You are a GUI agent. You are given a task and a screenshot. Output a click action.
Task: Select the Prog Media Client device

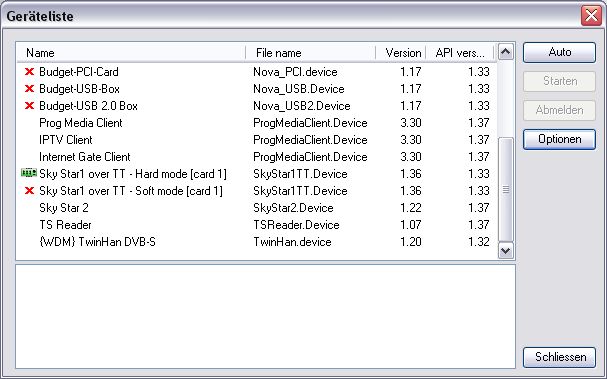[x=257, y=123]
